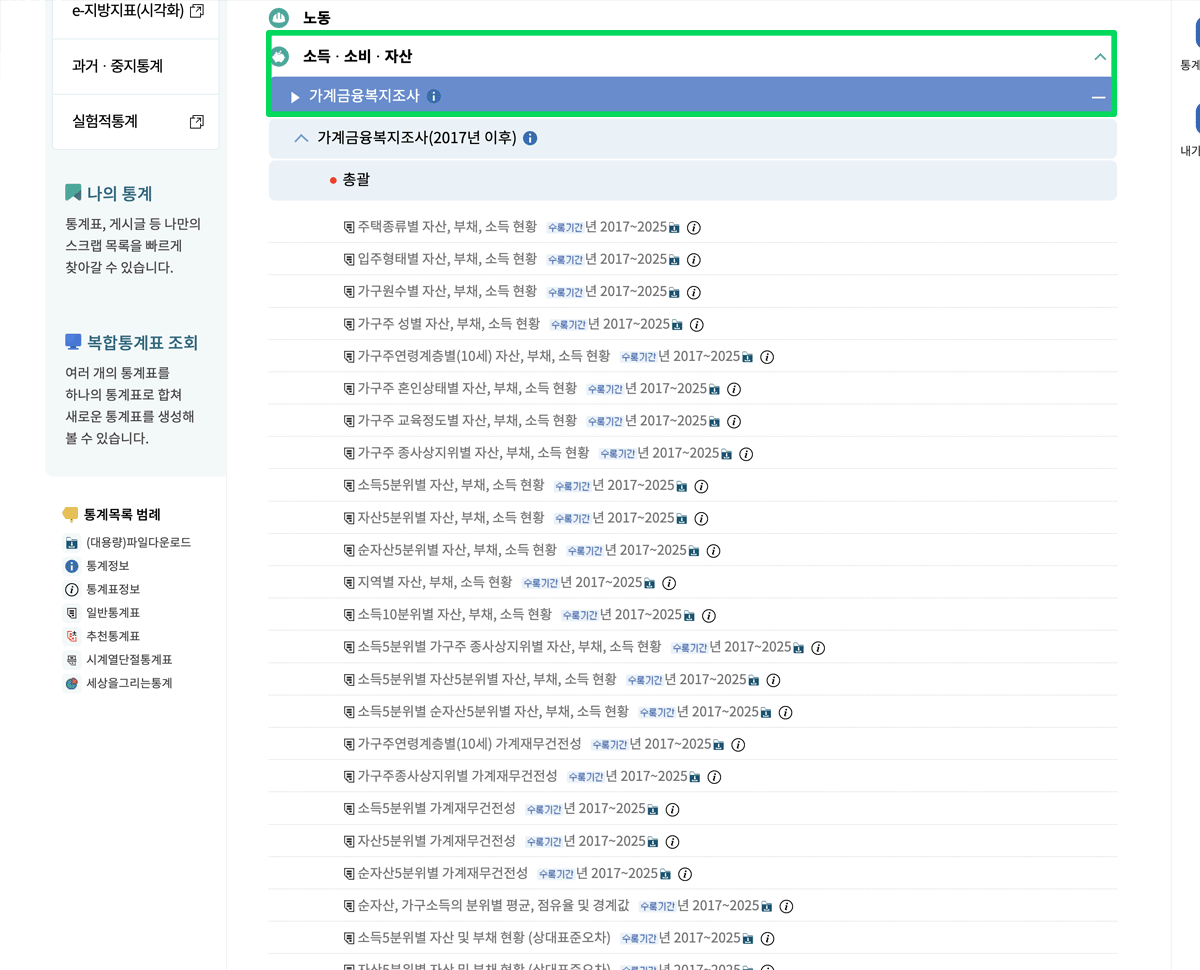Click the info icon next to 가계금융복지조사(2017년 이후)
1200x970 pixels.
[x=531, y=137]
